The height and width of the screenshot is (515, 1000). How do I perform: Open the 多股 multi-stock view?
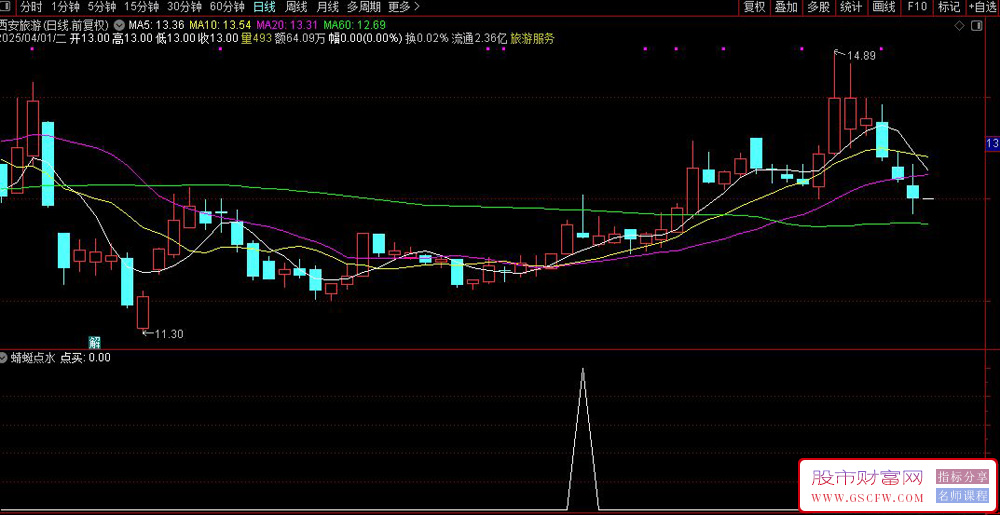(818, 7)
